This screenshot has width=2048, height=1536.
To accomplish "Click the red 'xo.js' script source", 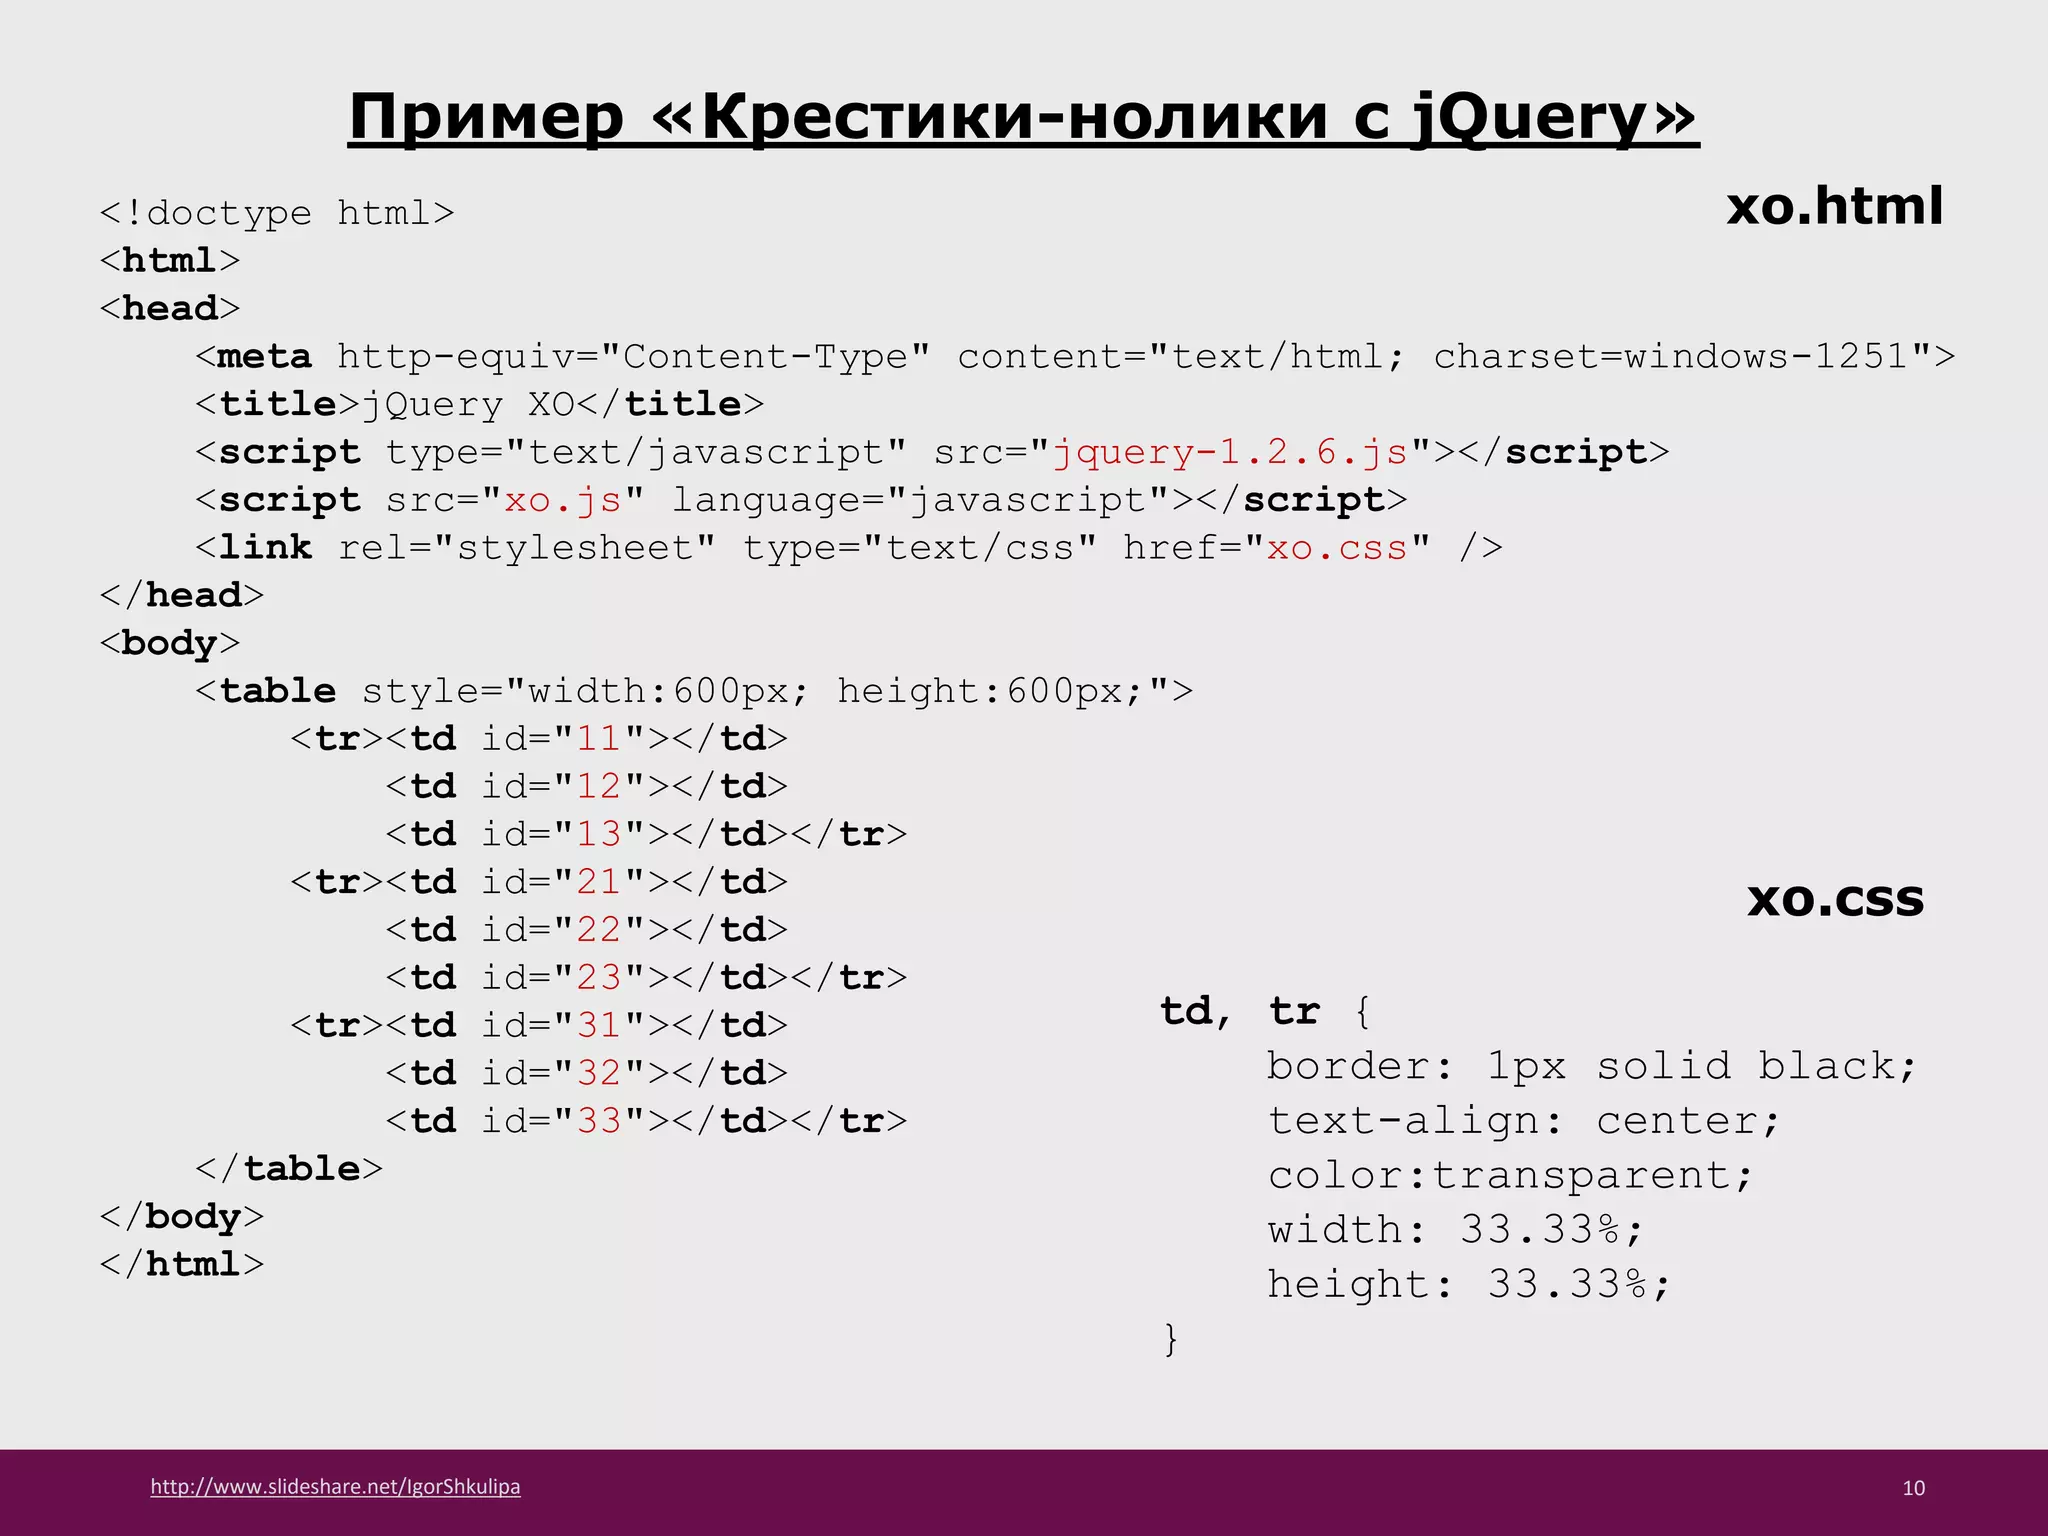I will click(562, 499).
